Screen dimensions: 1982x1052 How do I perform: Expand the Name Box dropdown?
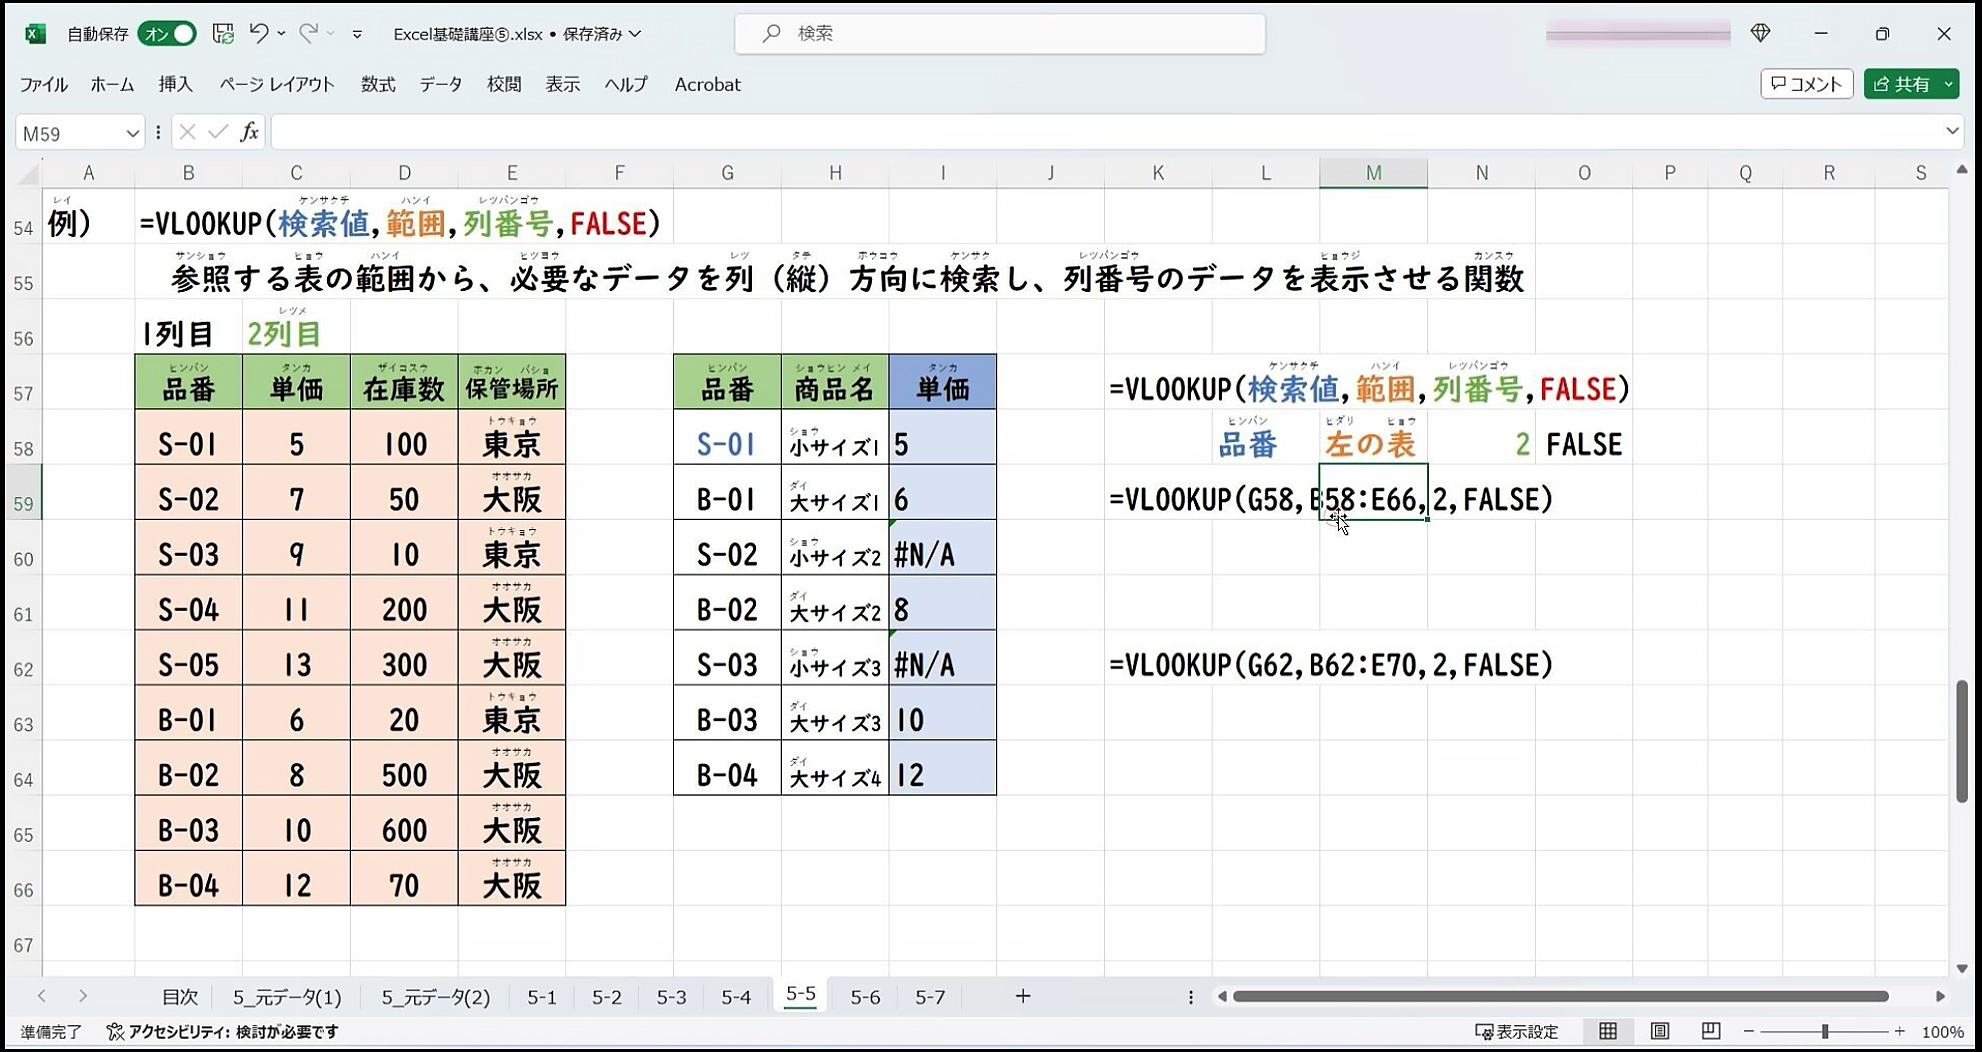click(132, 133)
